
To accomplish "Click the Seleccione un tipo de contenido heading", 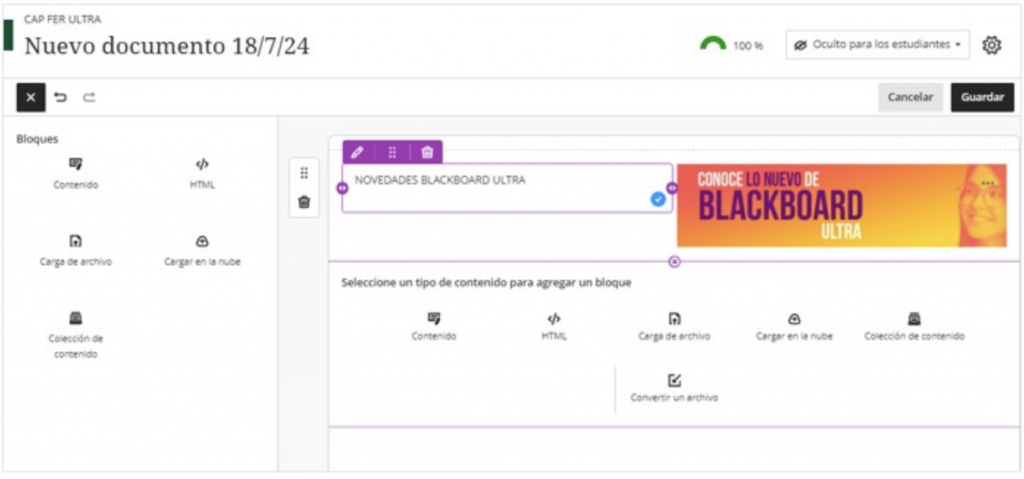I will pos(487,283).
